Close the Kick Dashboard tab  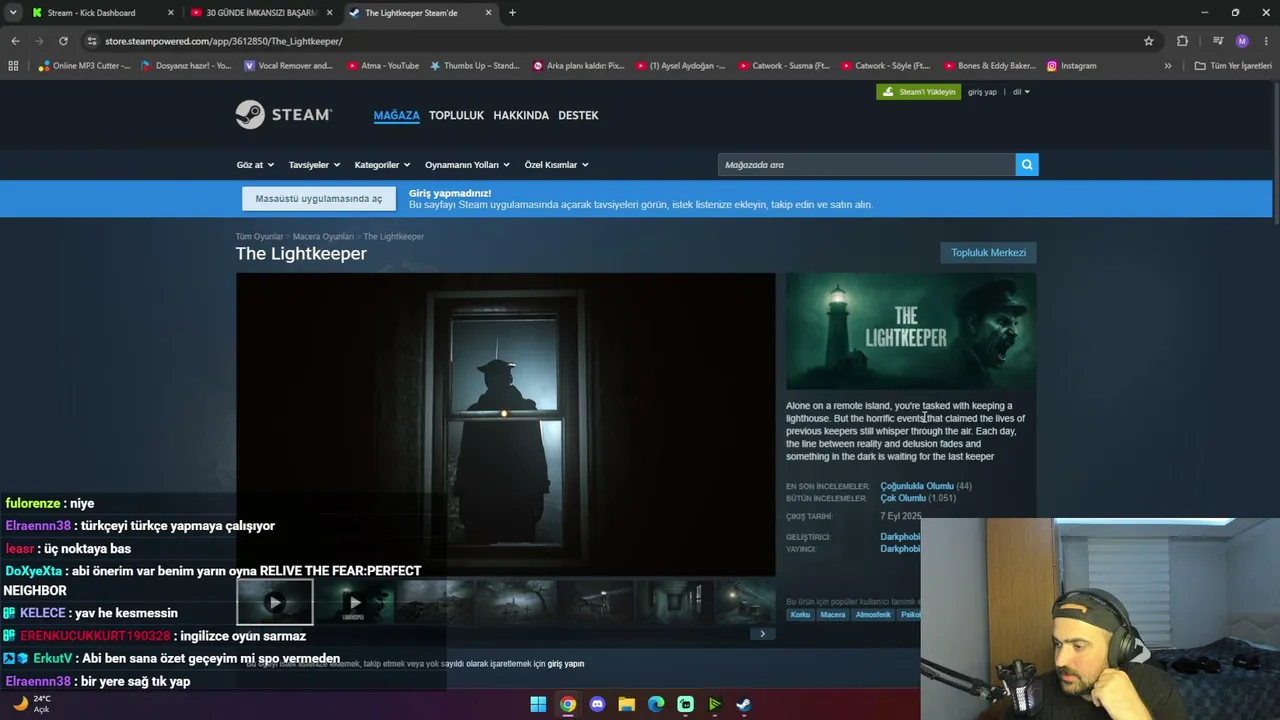coord(170,13)
